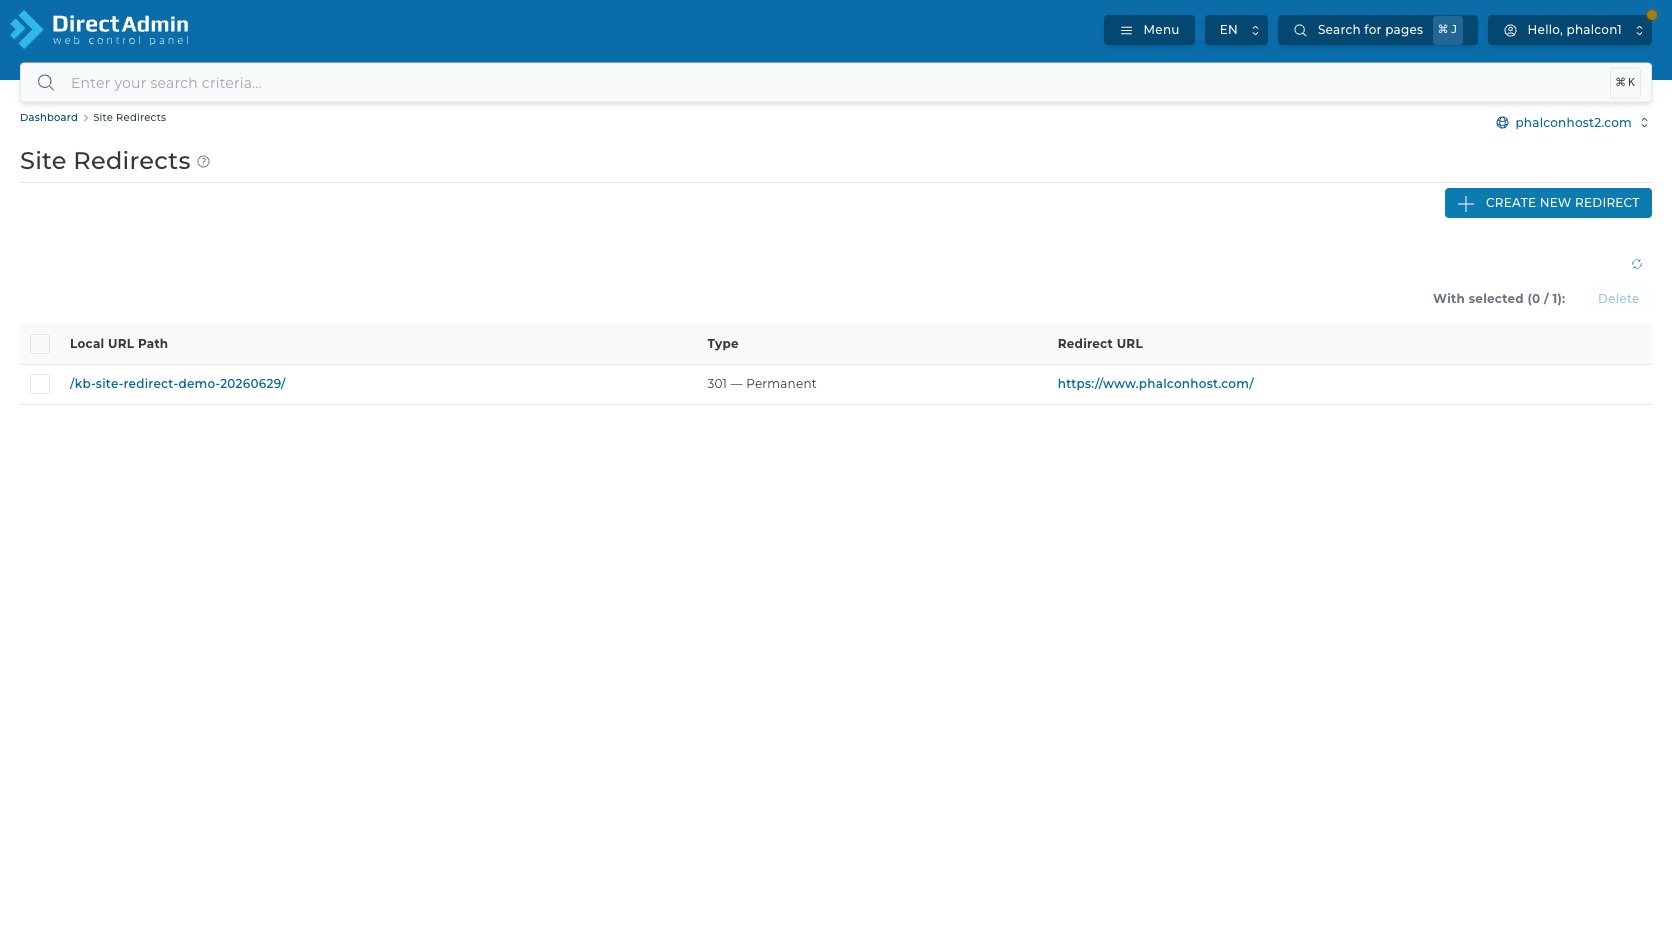Select the kb-site-redirect-demo row checkbox

pos(40,384)
